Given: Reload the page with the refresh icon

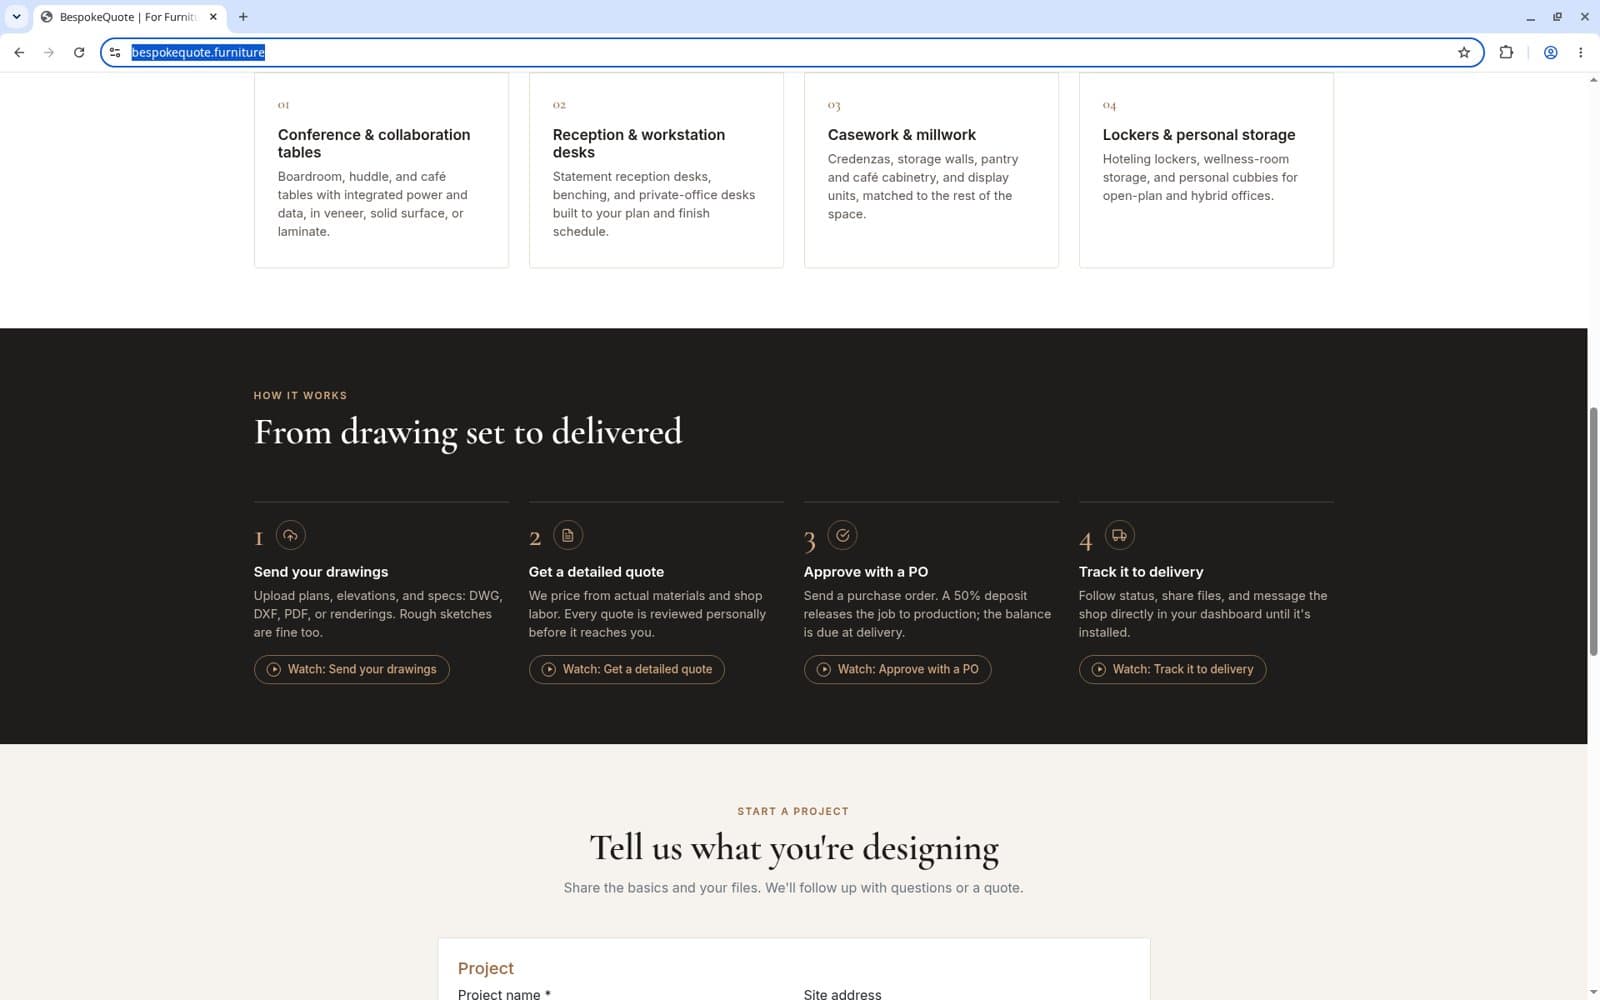Looking at the screenshot, I should pos(79,52).
